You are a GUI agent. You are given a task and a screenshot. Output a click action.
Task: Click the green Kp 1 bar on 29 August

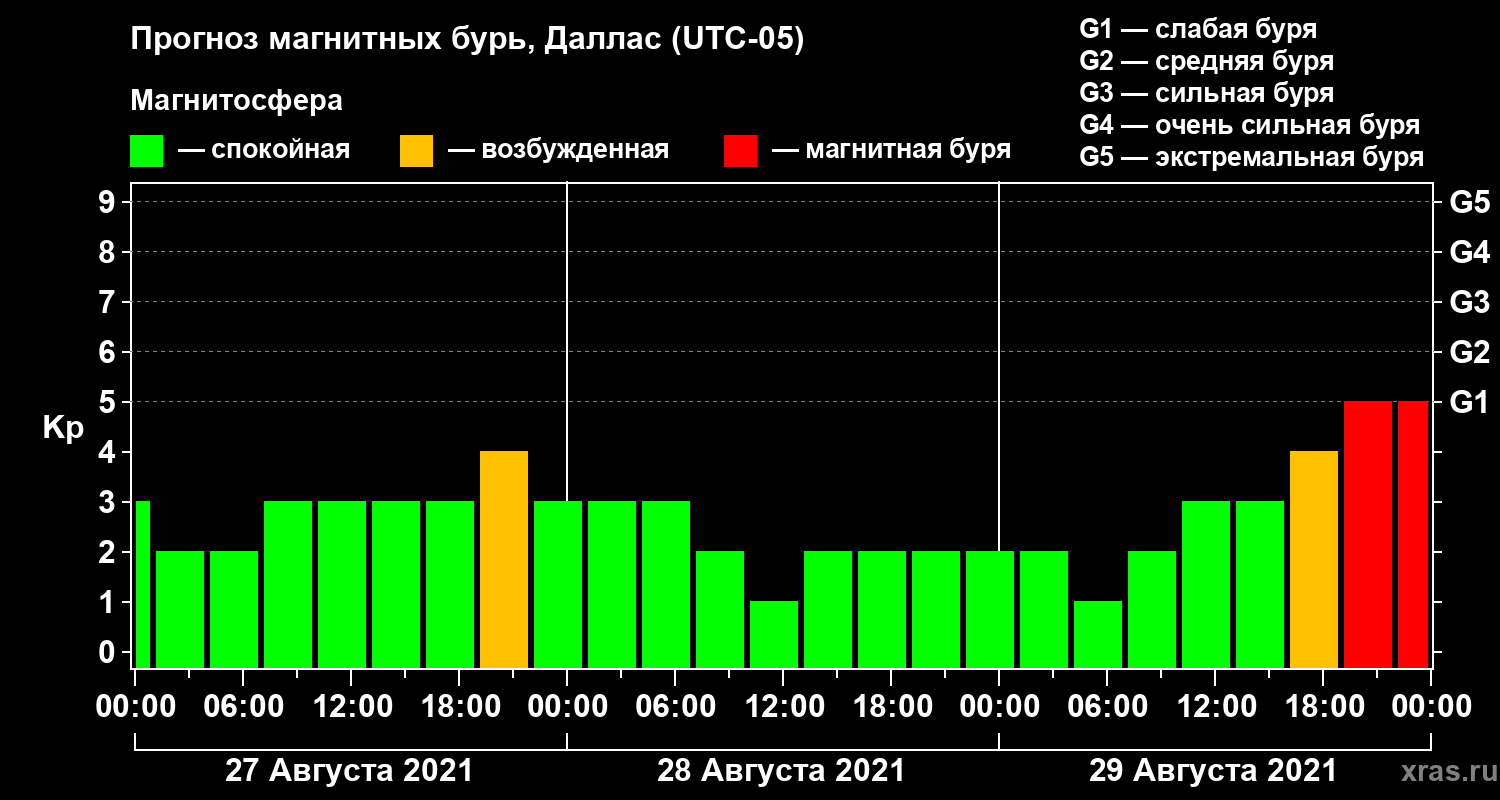(x=1098, y=634)
